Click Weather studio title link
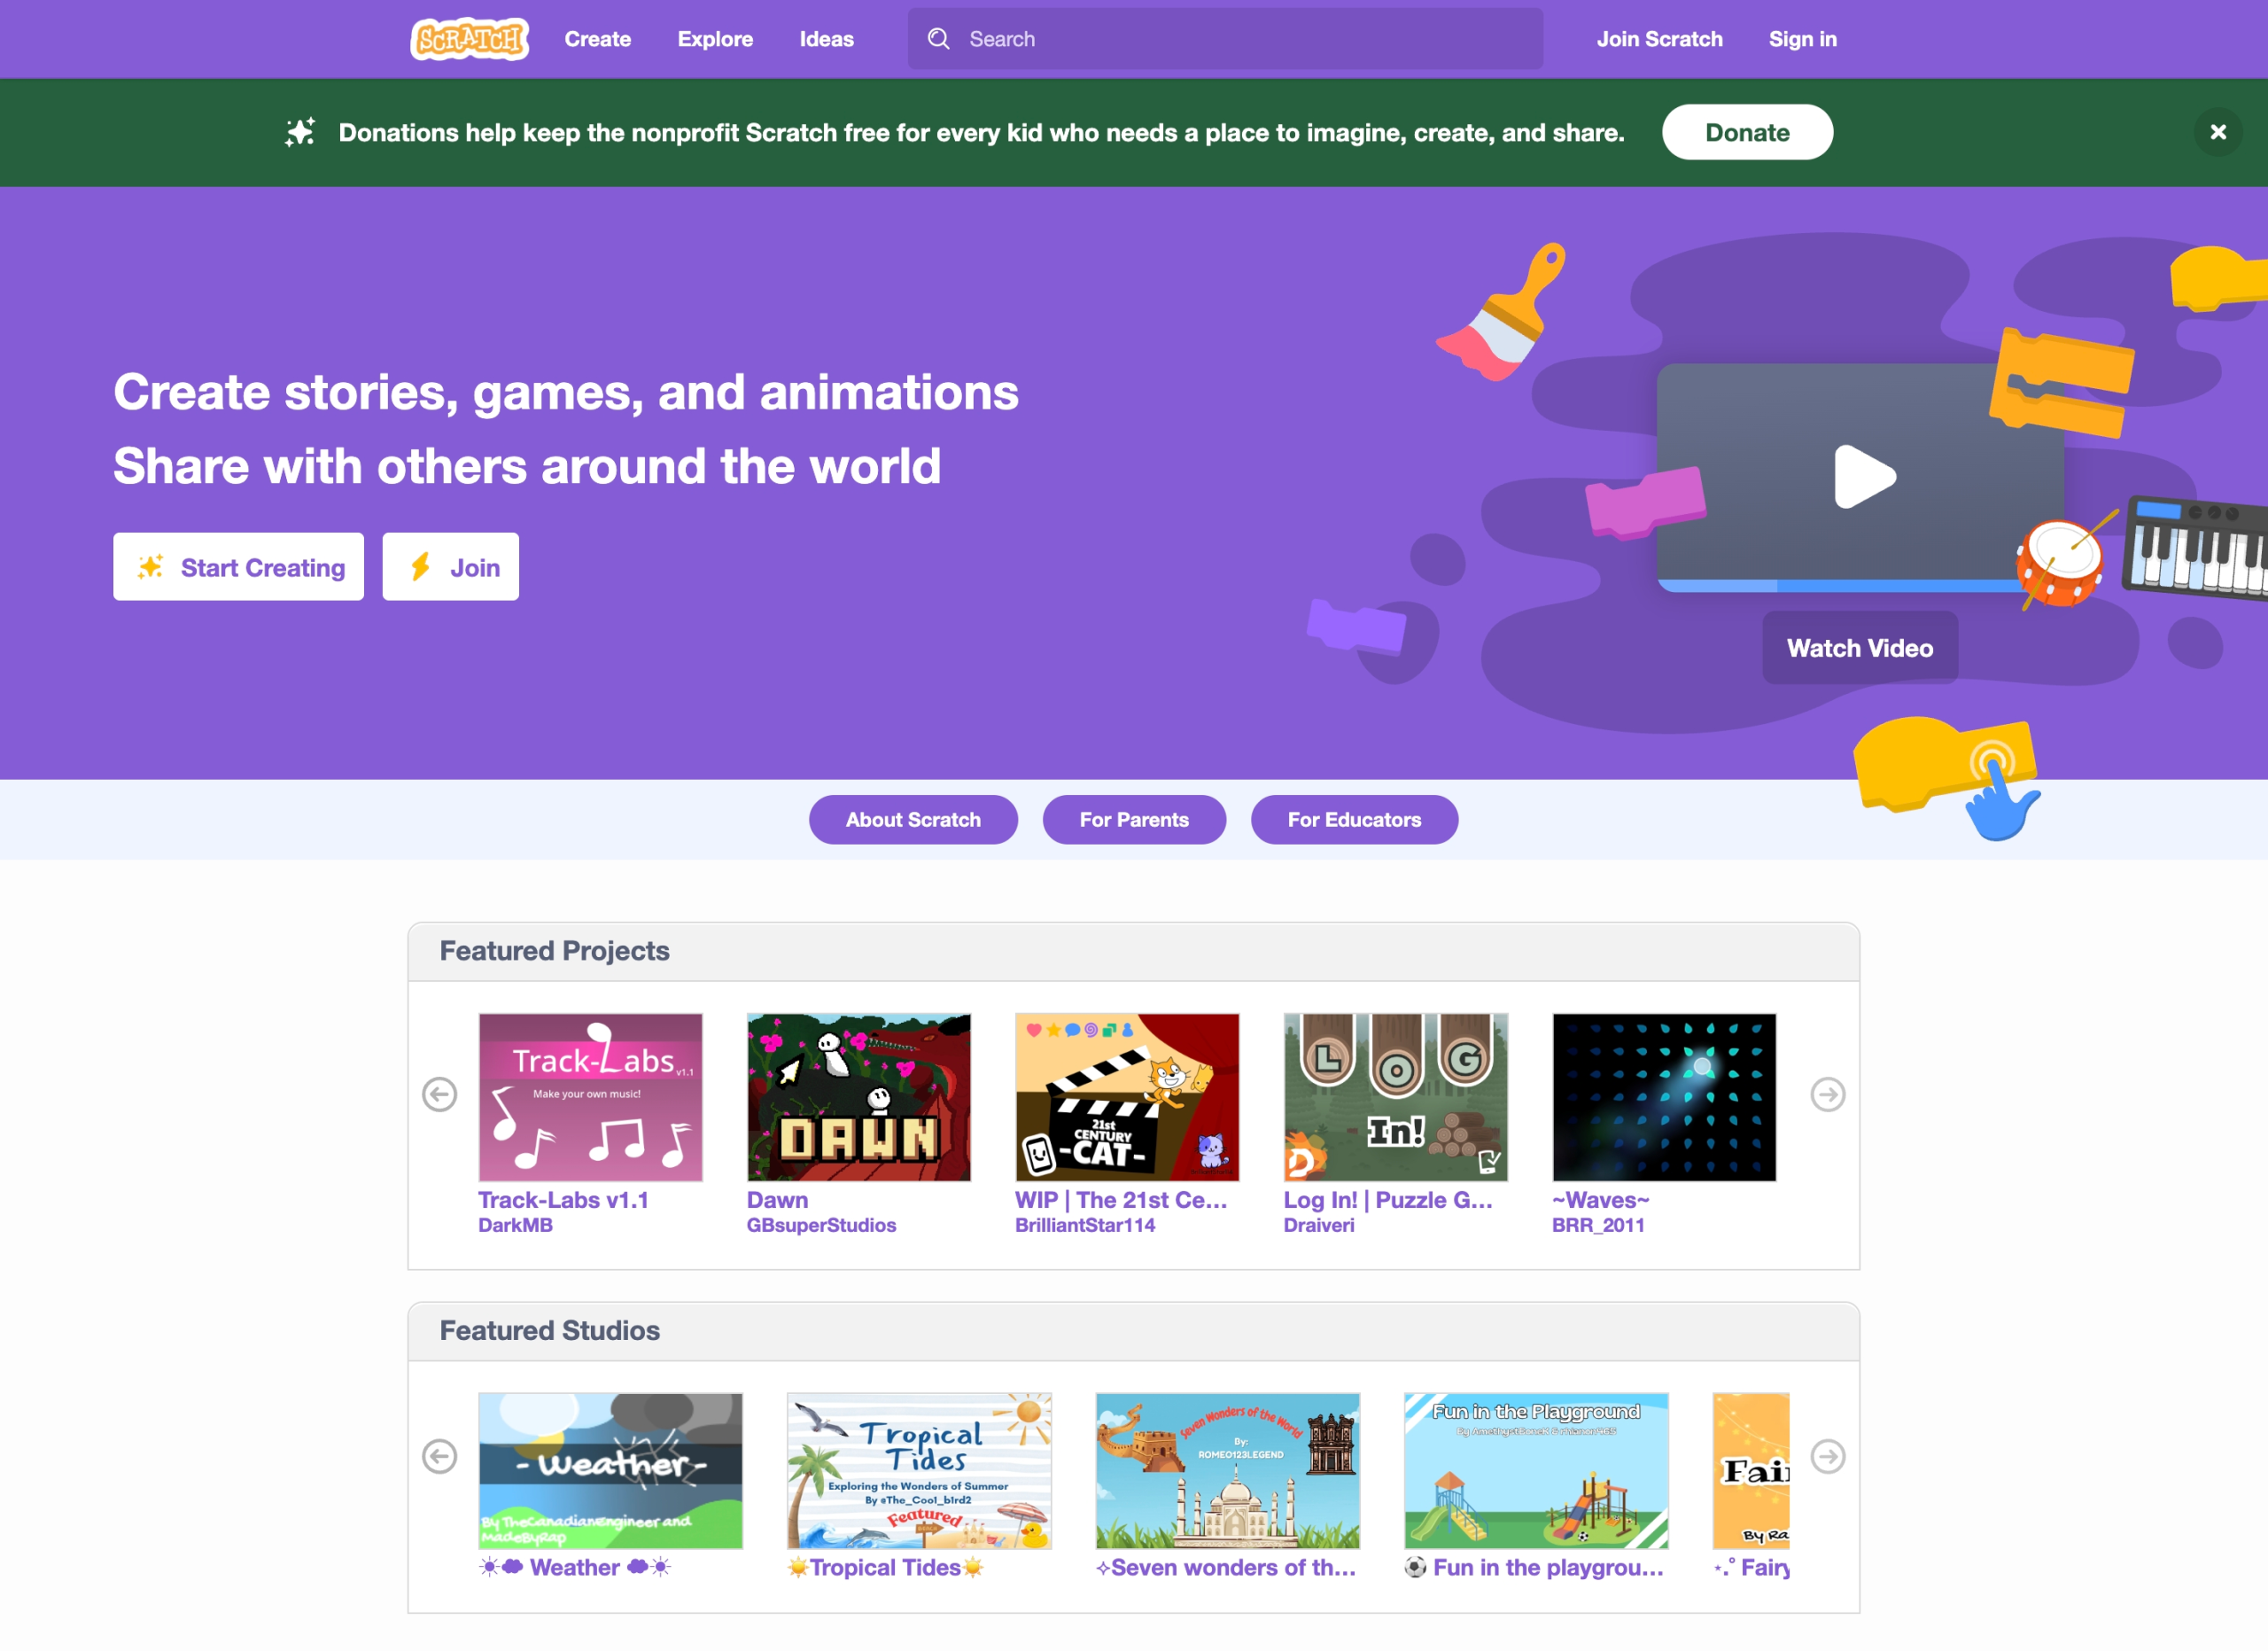The image size is (2268, 1651). pos(575,1568)
